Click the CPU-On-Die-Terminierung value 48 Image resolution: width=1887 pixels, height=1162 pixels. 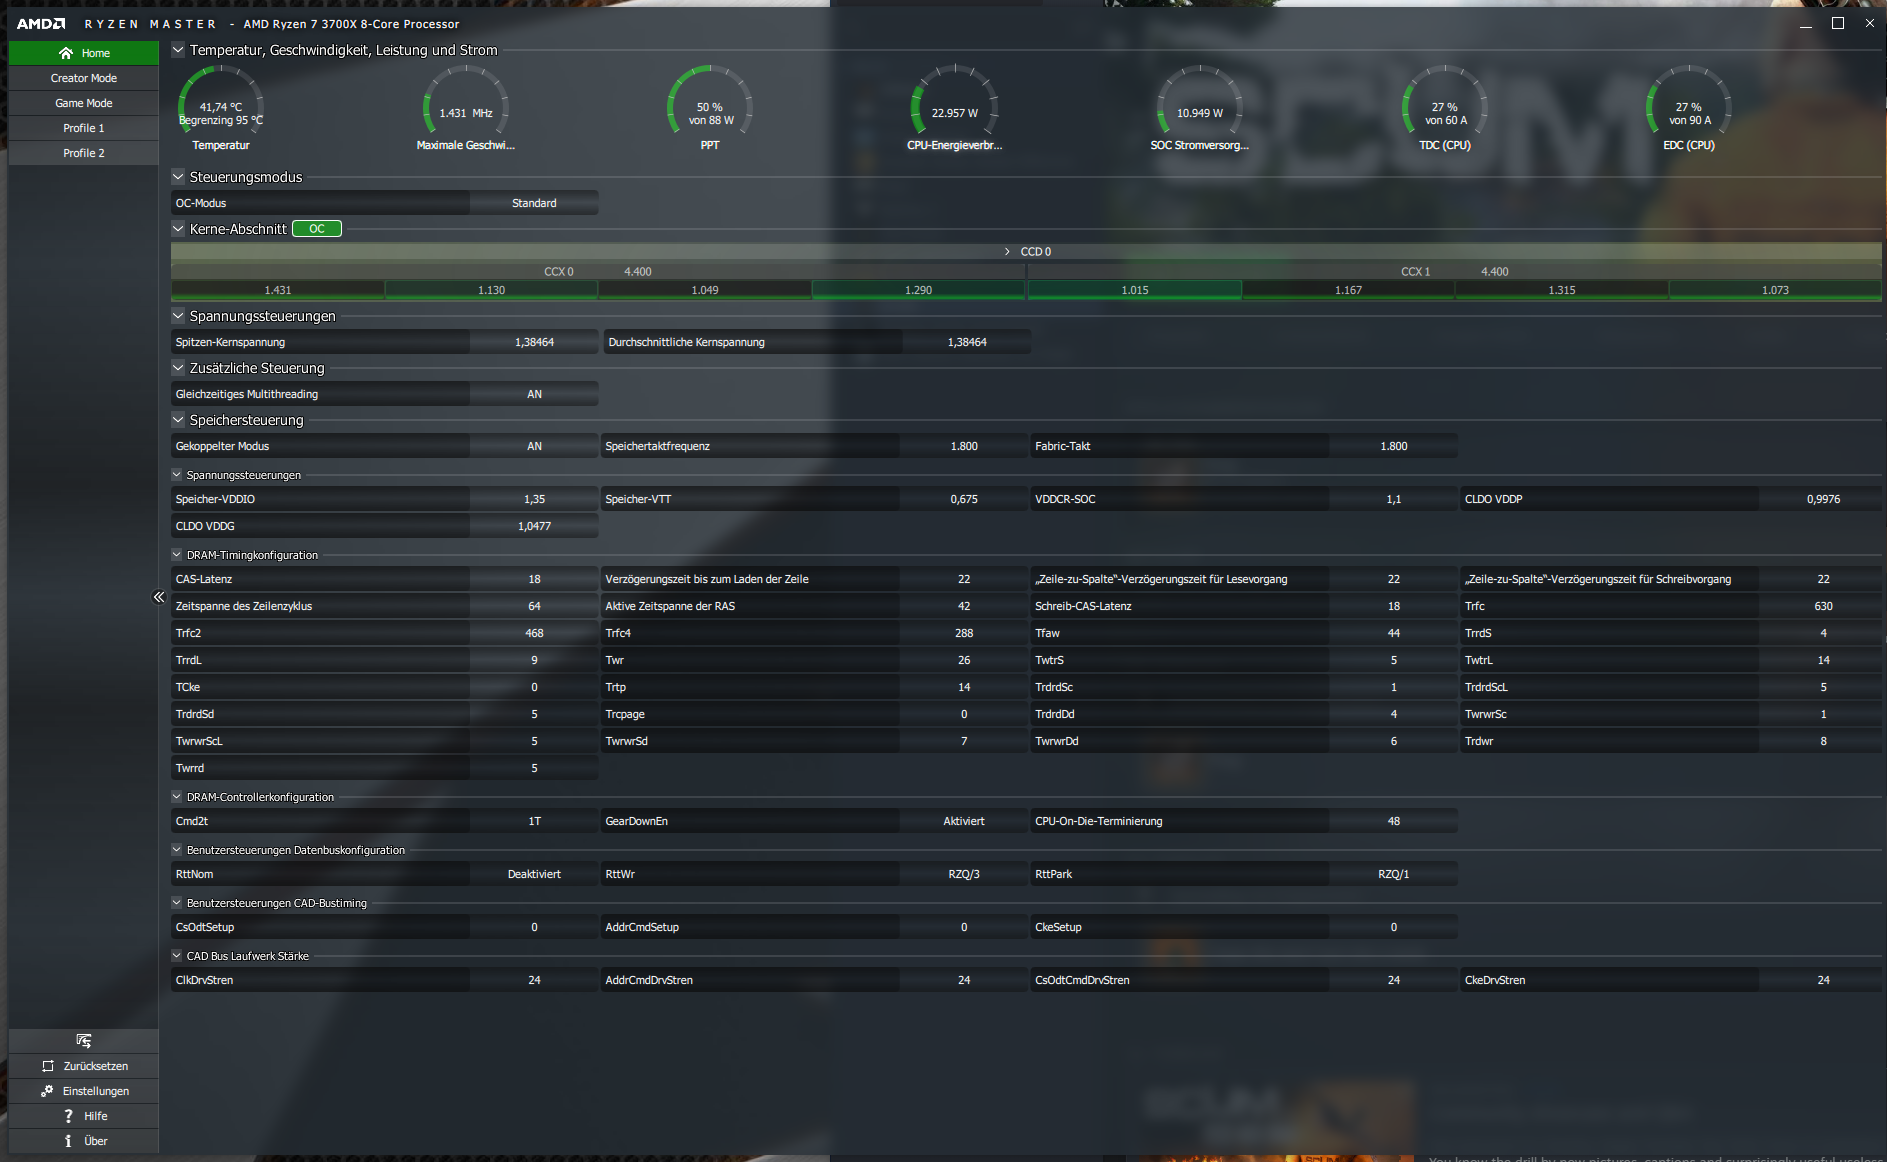[x=1394, y=821]
